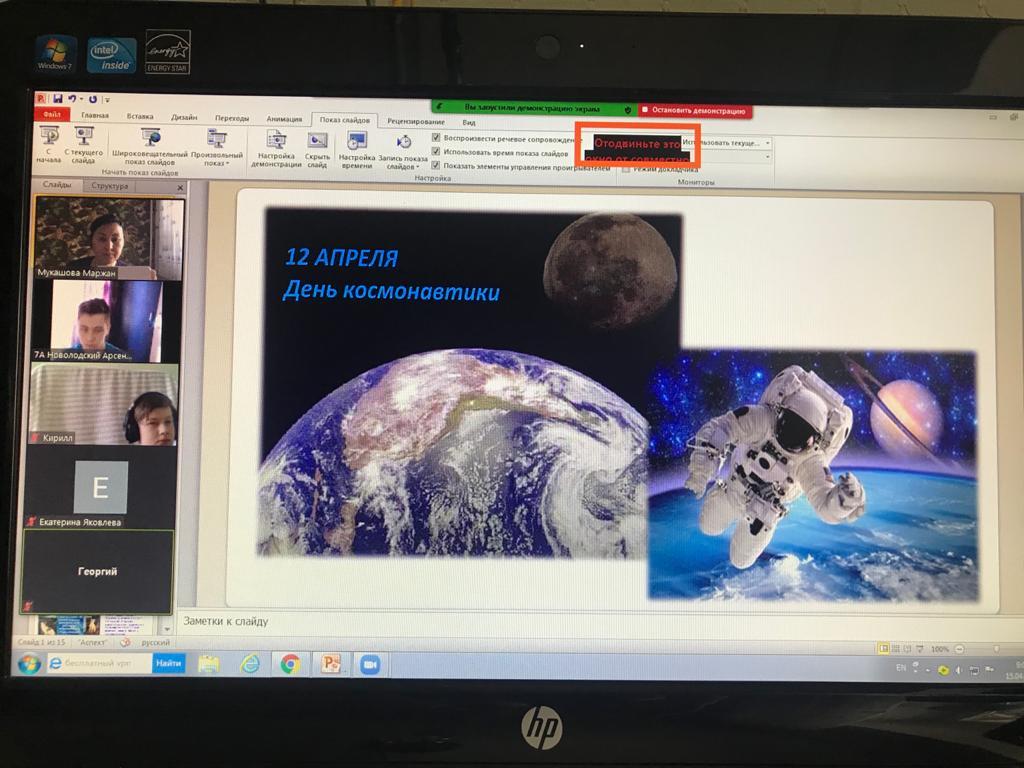Select the Слайды pane tab
The width and height of the screenshot is (1024, 768).
tap(57, 185)
